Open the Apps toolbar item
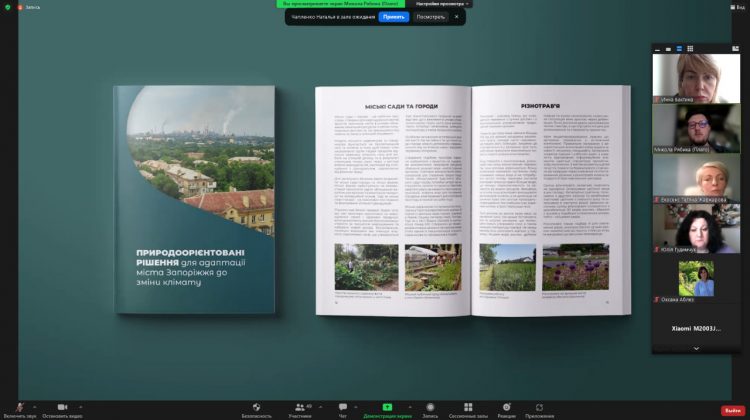 point(539,407)
